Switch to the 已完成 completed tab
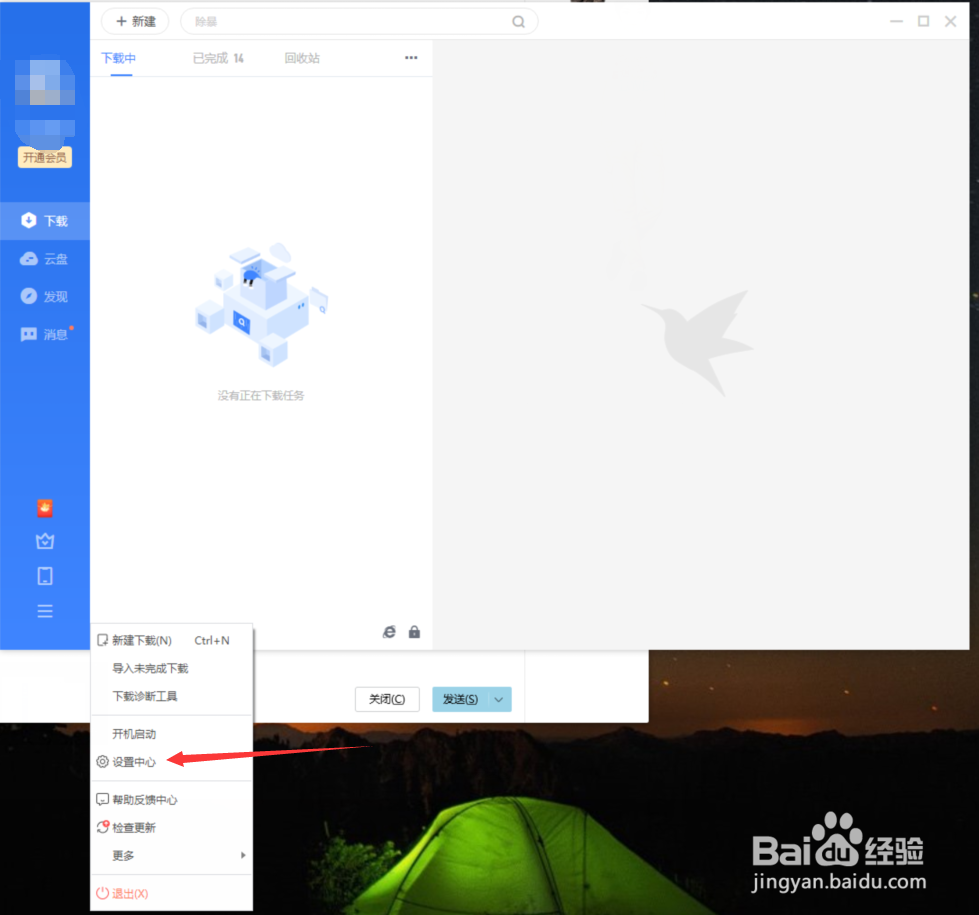 (x=209, y=58)
